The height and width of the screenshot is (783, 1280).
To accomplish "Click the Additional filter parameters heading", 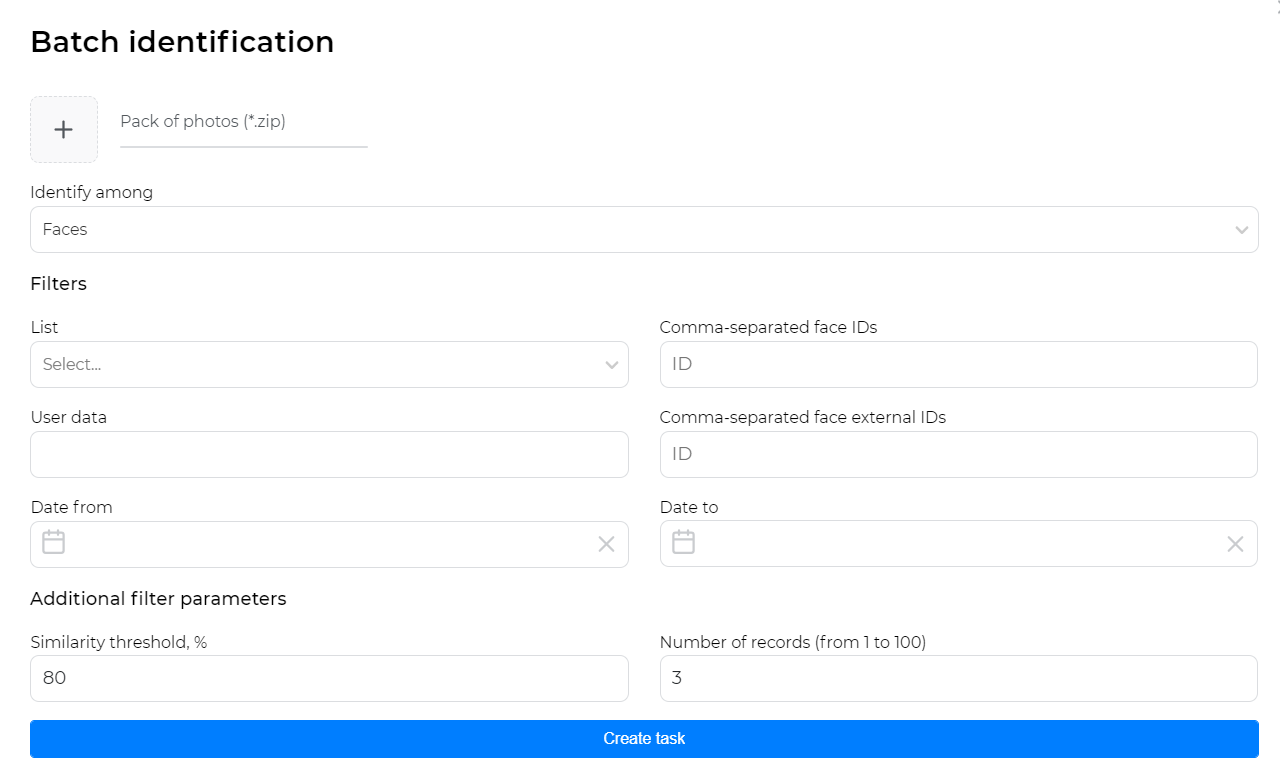I will (158, 599).
